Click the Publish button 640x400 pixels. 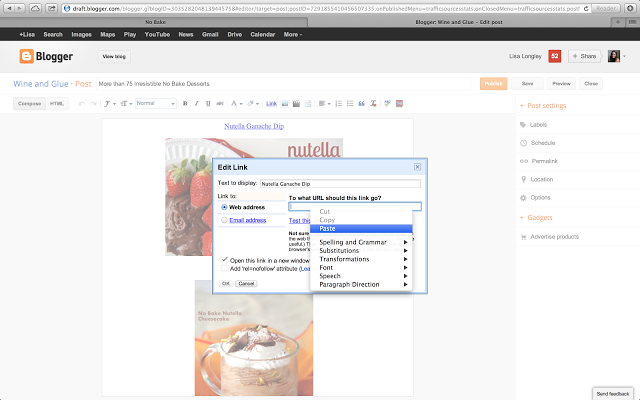coord(493,84)
